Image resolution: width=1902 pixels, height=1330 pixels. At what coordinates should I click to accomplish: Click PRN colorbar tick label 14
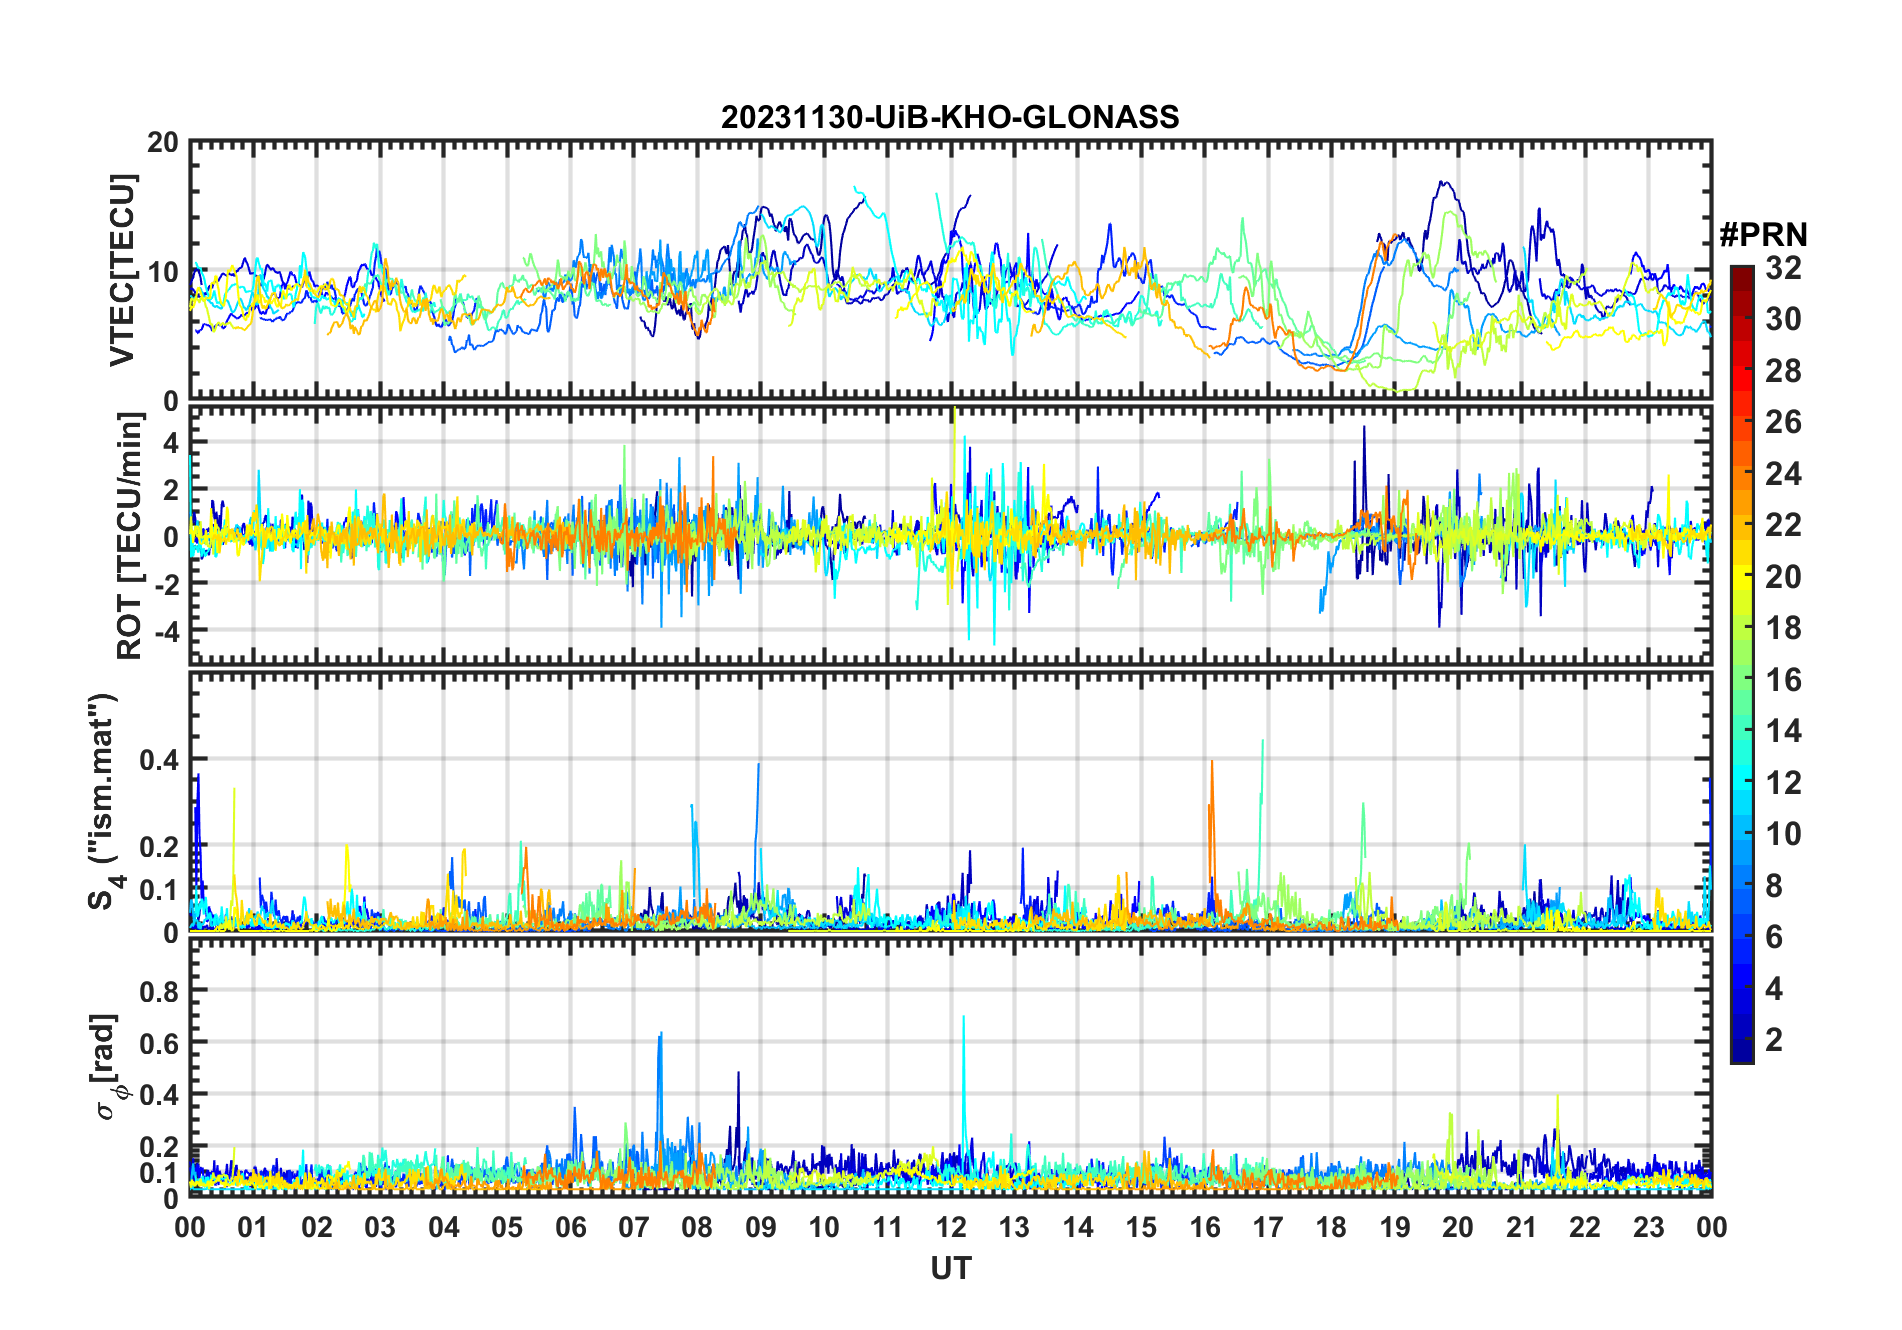[x=1783, y=731]
